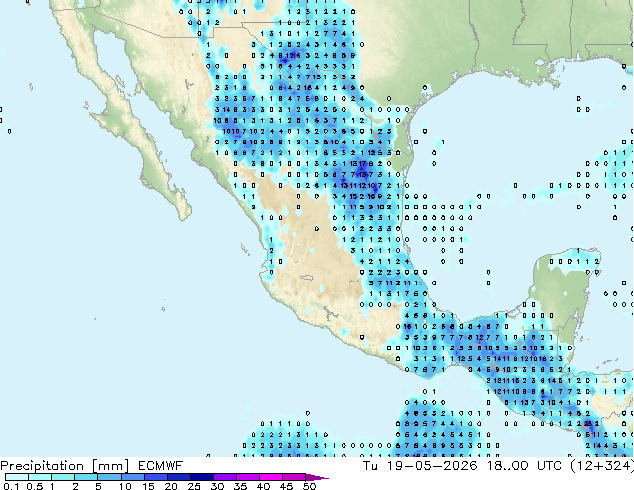Screen dimensions: 634x490
Task: Click the '45' legend scale label
Action: click(x=286, y=486)
